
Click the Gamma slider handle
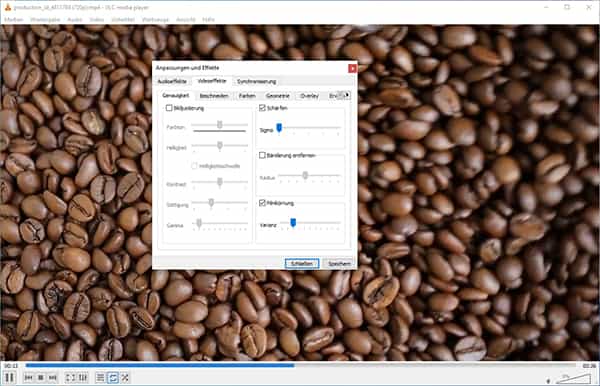click(199, 223)
